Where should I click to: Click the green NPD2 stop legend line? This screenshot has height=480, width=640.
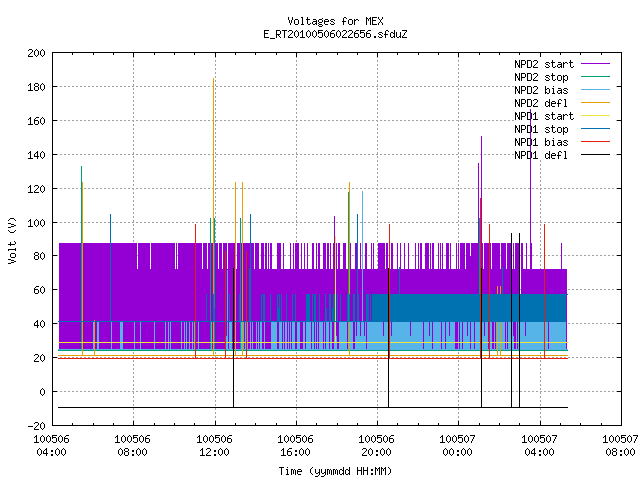[x=595, y=77]
